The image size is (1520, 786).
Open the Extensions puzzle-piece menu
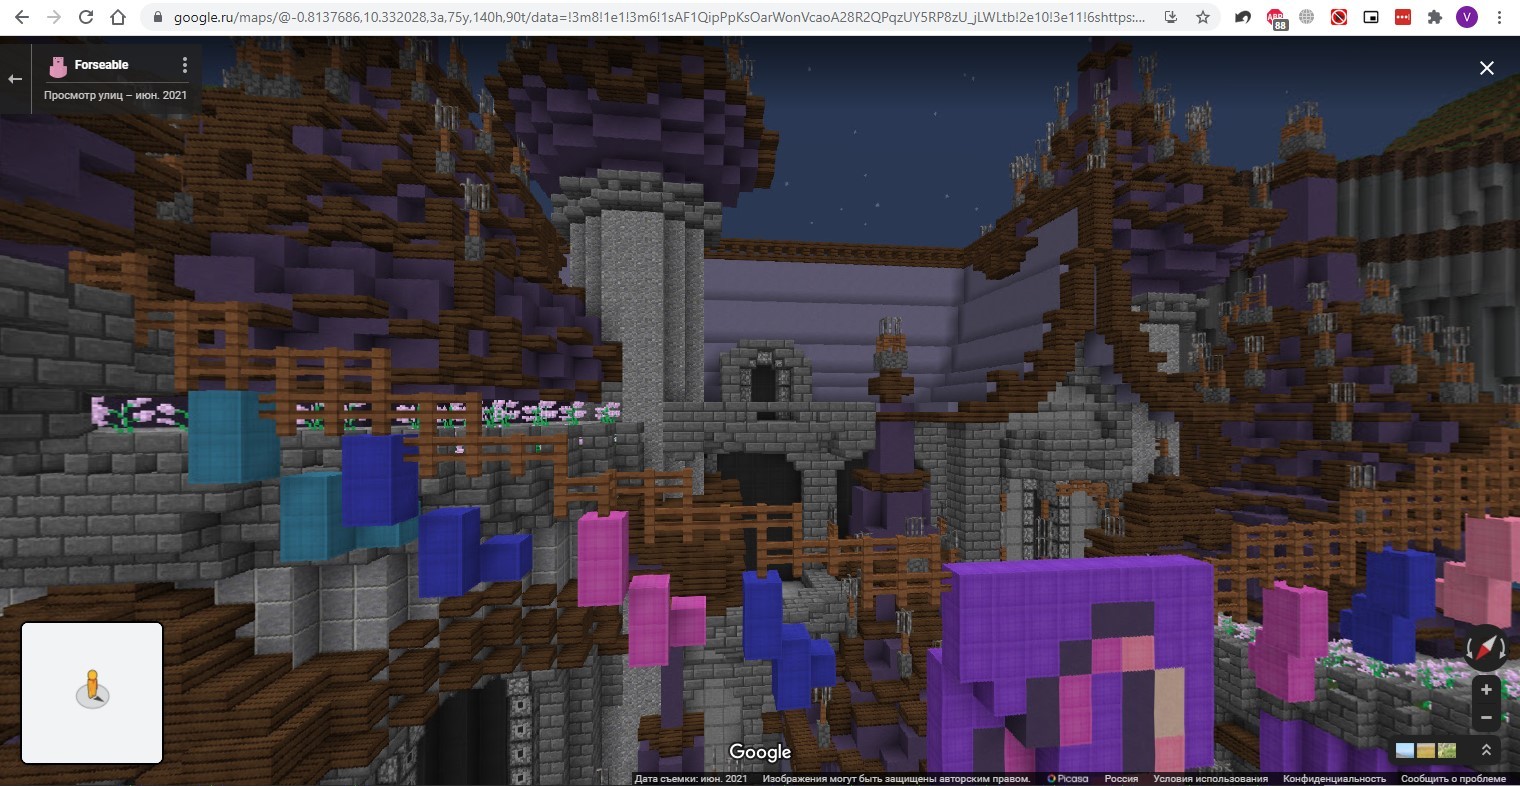1435,18
